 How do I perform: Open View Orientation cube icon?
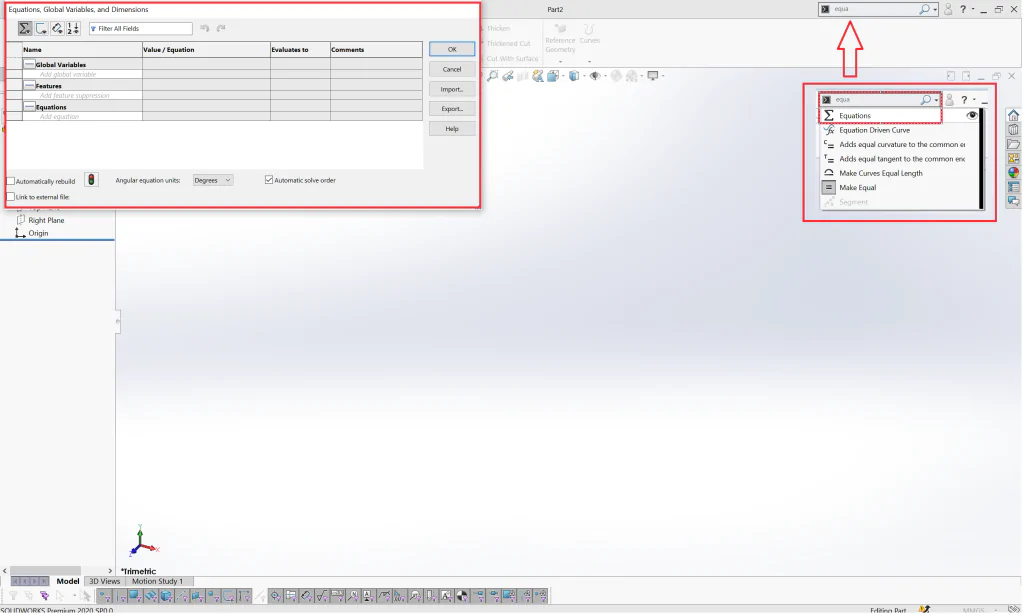click(553, 76)
